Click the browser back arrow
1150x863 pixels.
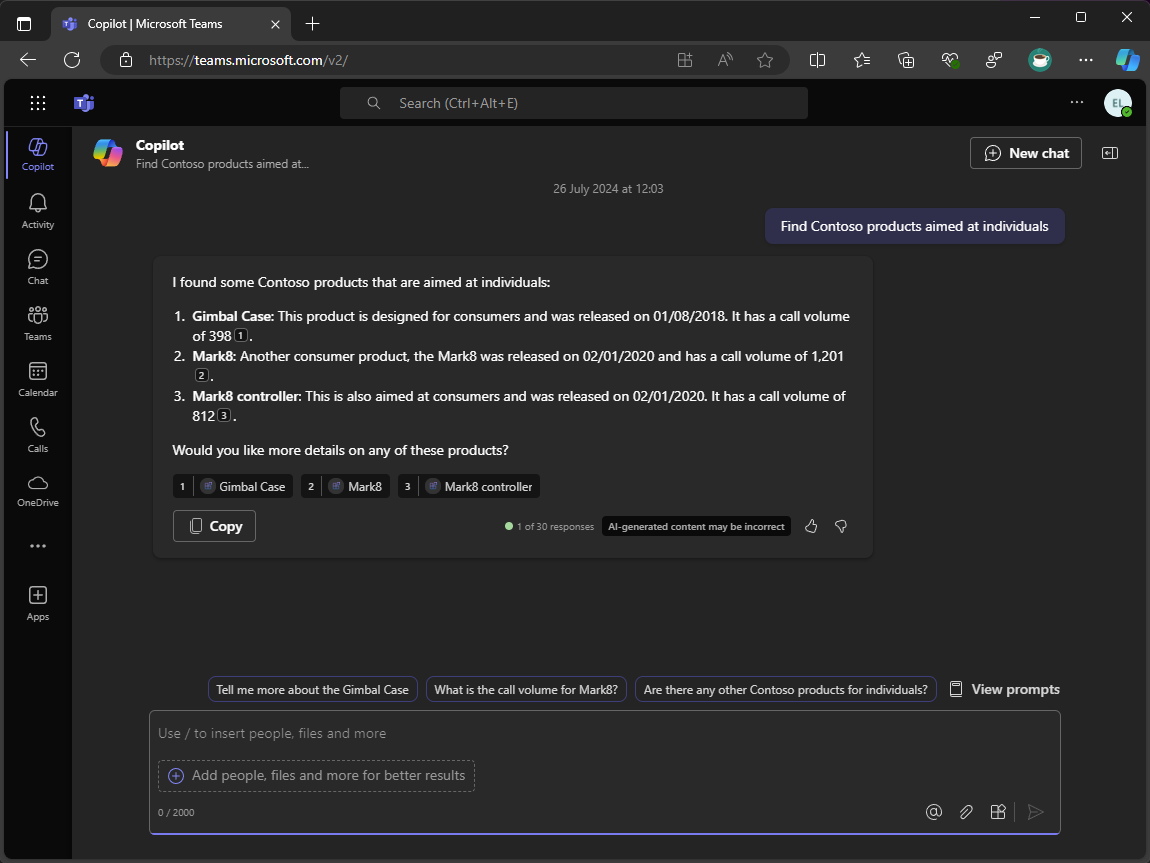tap(28, 60)
